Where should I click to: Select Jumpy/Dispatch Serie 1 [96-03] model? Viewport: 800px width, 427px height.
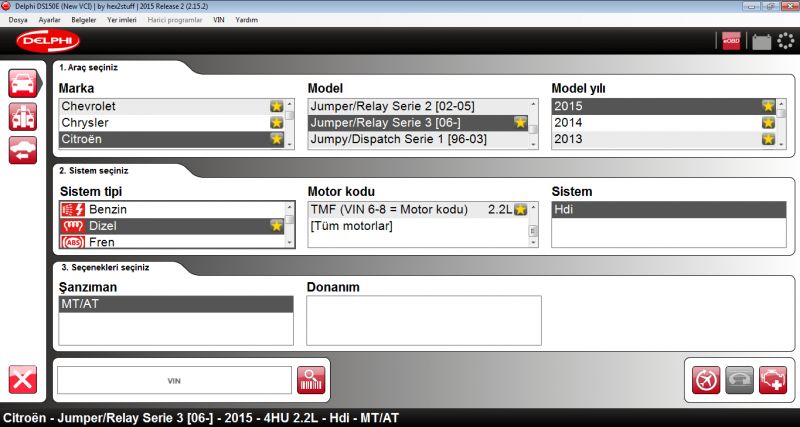(418, 139)
